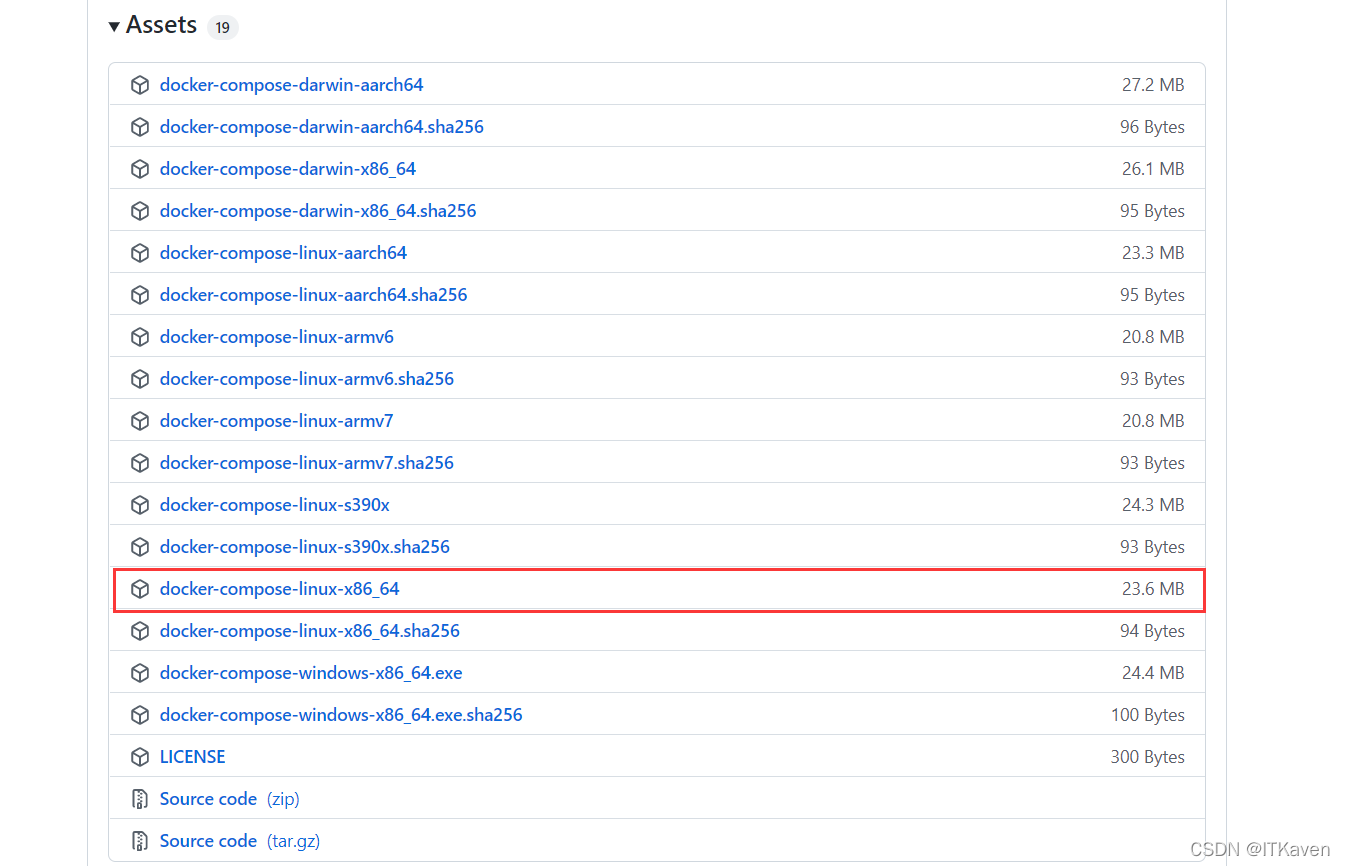Click the zip file icon beside Source code (zip)
The width and height of the screenshot is (1345, 866).
140,799
